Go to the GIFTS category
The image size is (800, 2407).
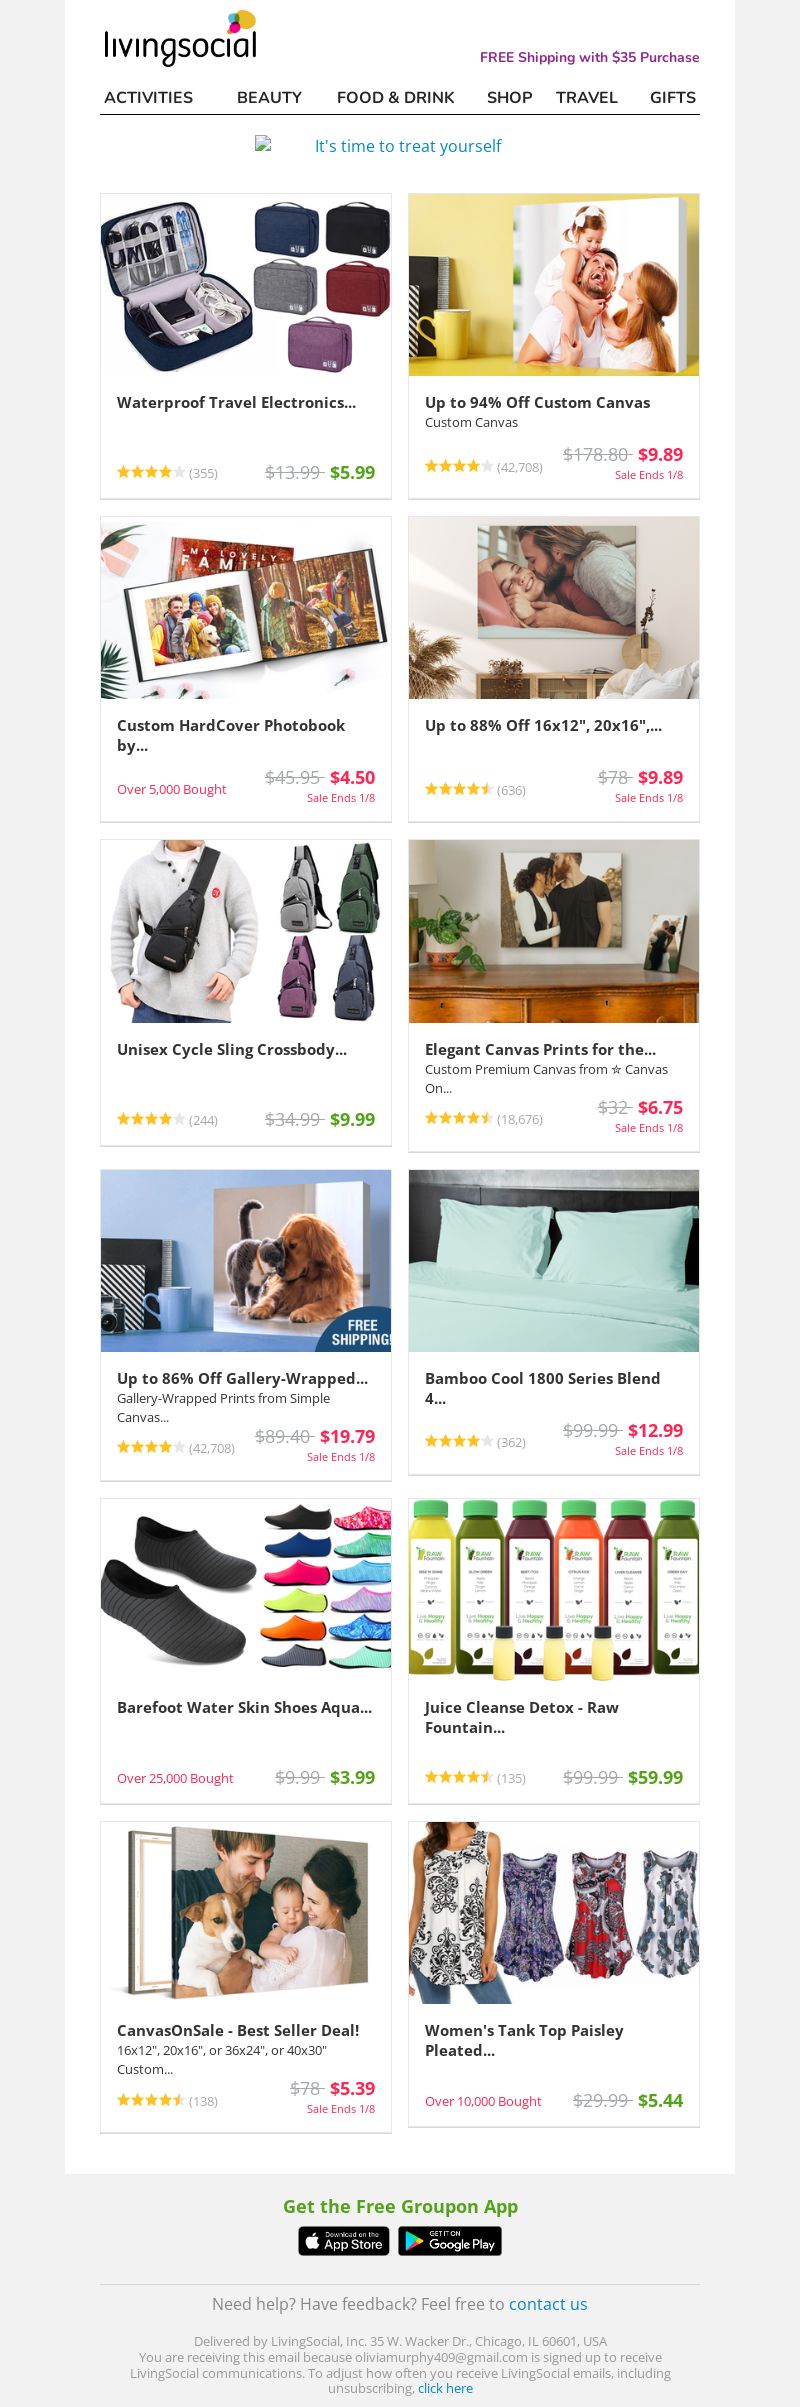(x=673, y=97)
